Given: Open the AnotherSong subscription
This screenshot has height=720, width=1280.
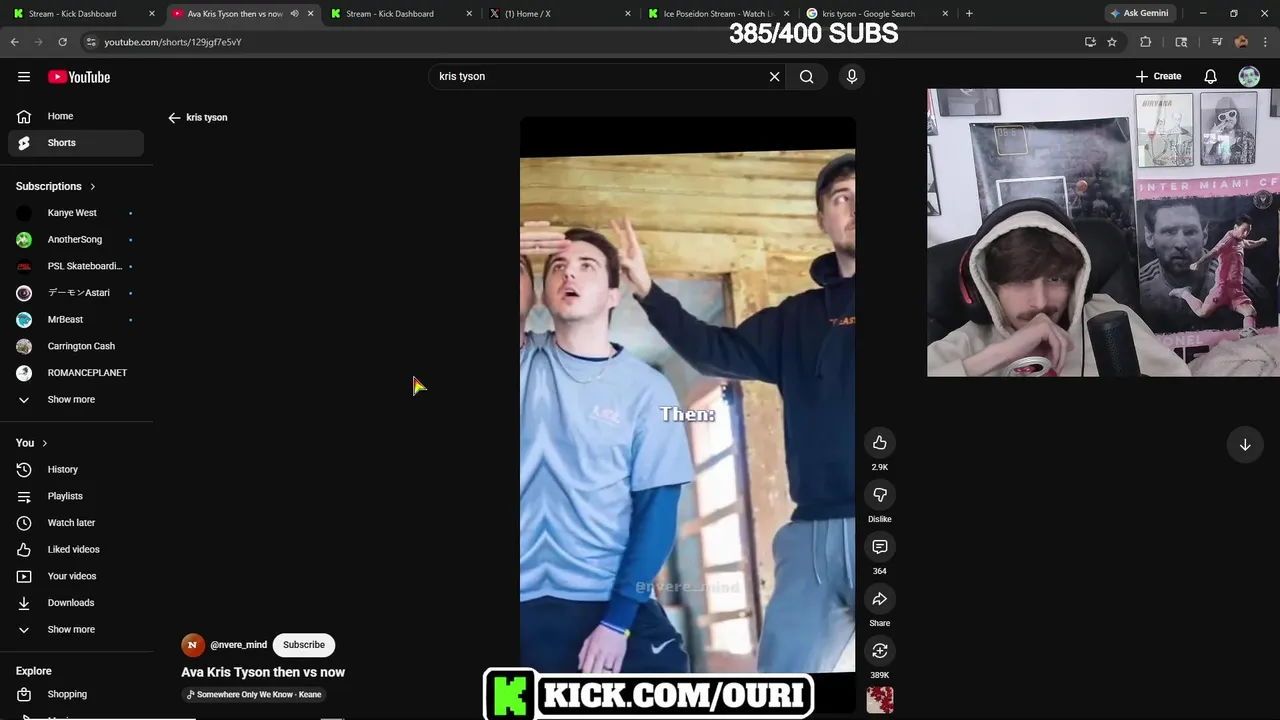Looking at the screenshot, I should tap(76, 240).
